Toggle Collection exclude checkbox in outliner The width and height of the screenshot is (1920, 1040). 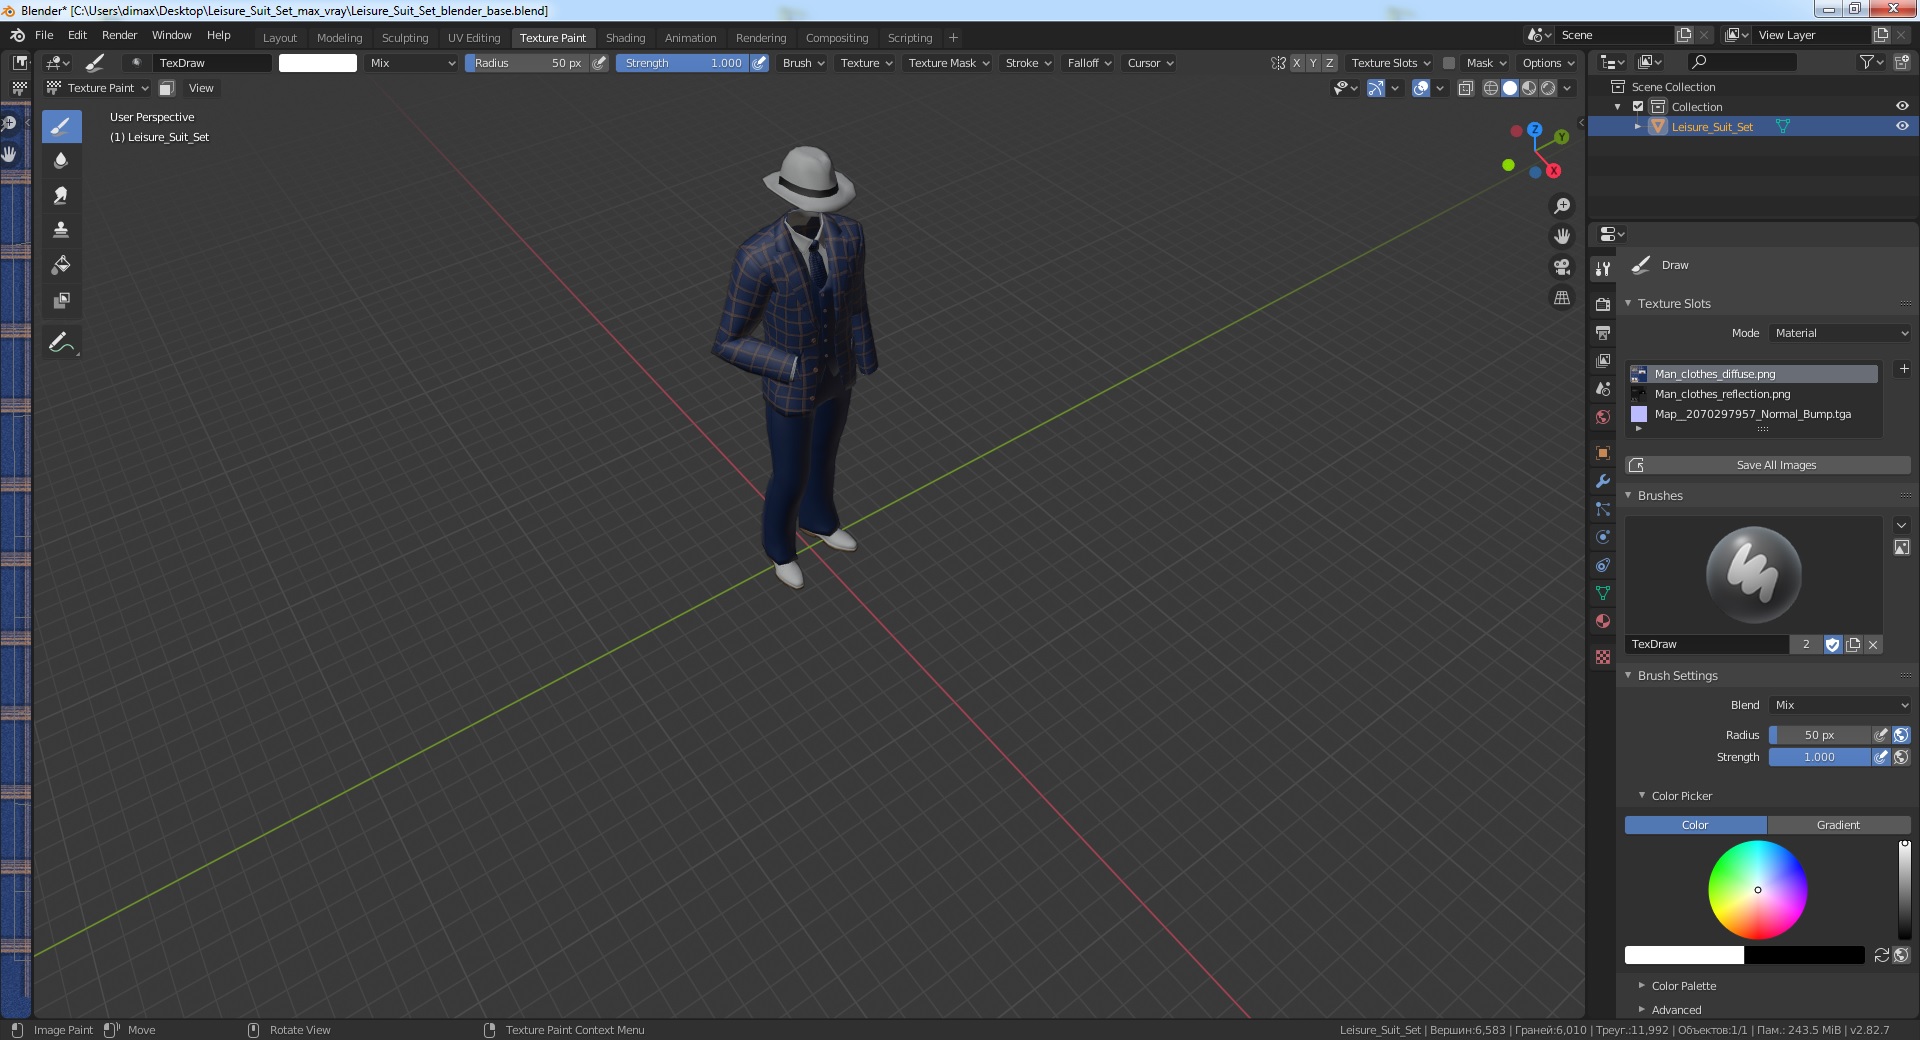pos(1638,107)
